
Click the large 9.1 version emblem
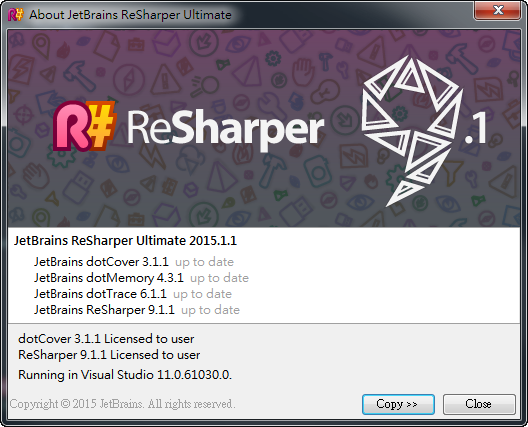[x=423, y=131]
